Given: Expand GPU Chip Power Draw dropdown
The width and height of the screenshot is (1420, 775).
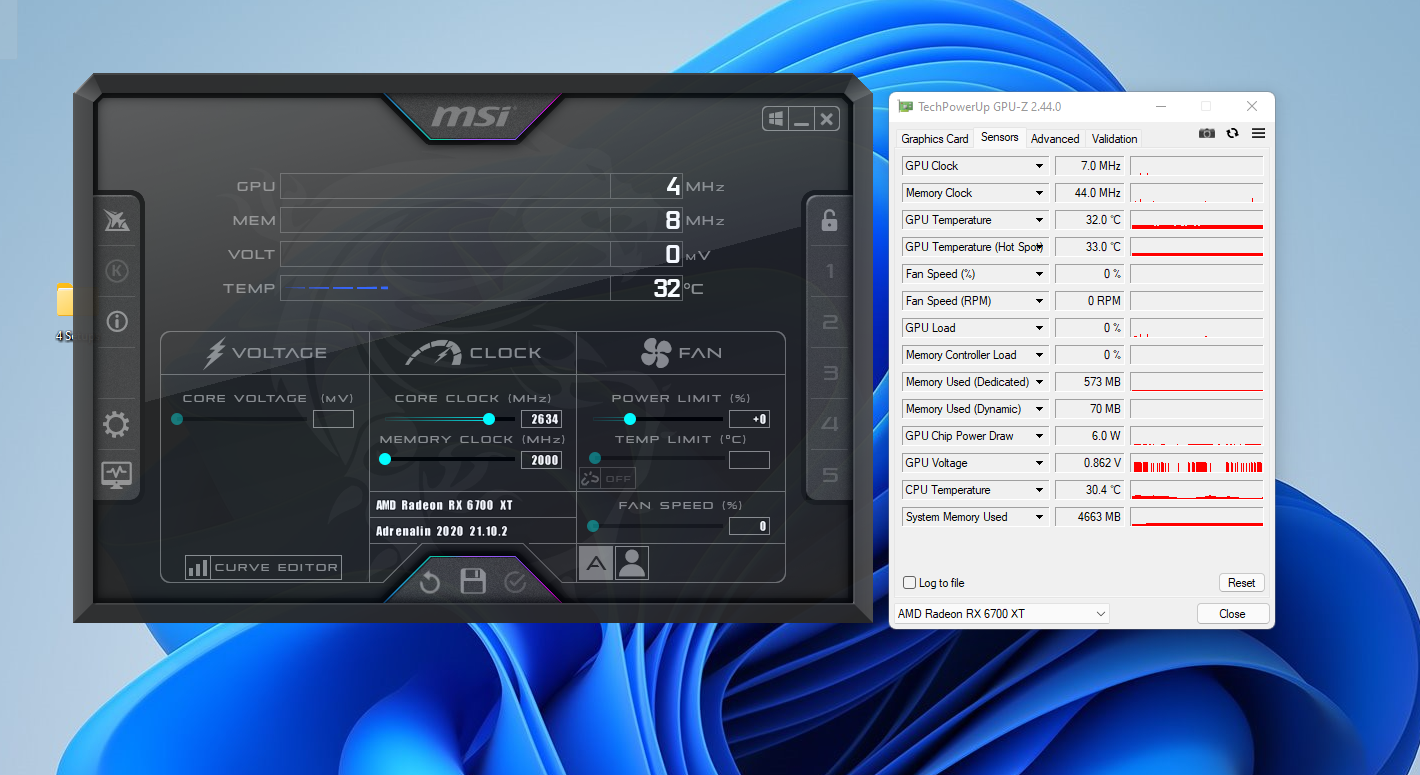Looking at the screenshot, I should point(1039,436).
